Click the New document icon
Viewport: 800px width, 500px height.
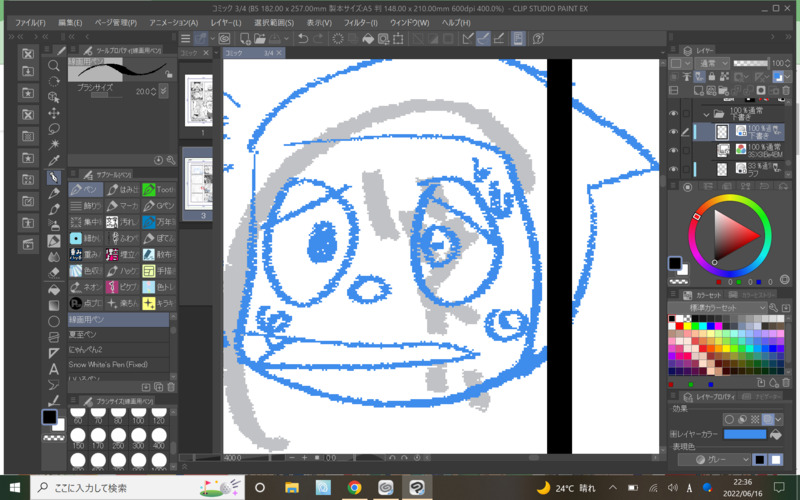245,38
